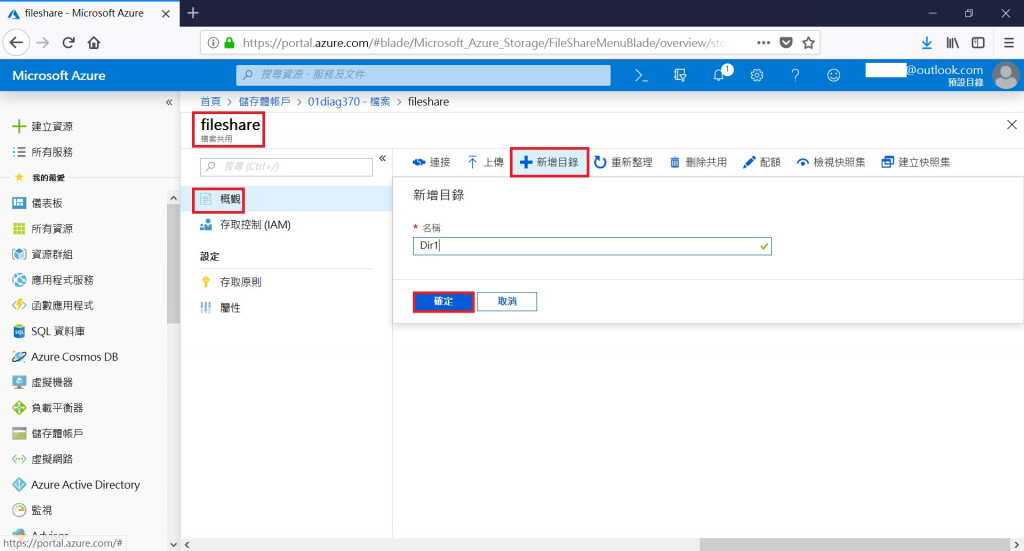
Task: Collapse the fileshare blade menu chevron
Action: coord(383,159)
